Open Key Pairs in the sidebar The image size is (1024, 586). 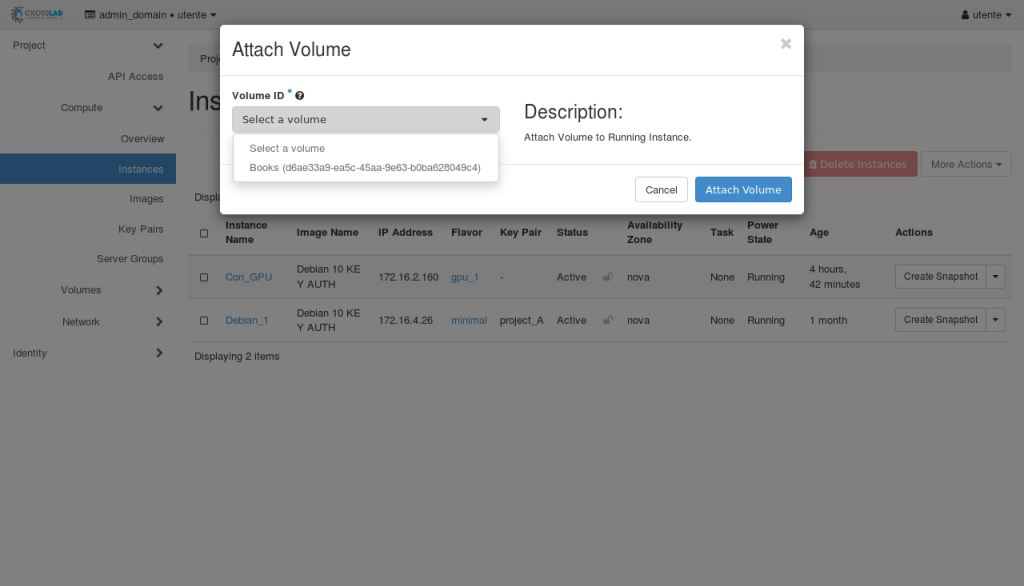140,229
